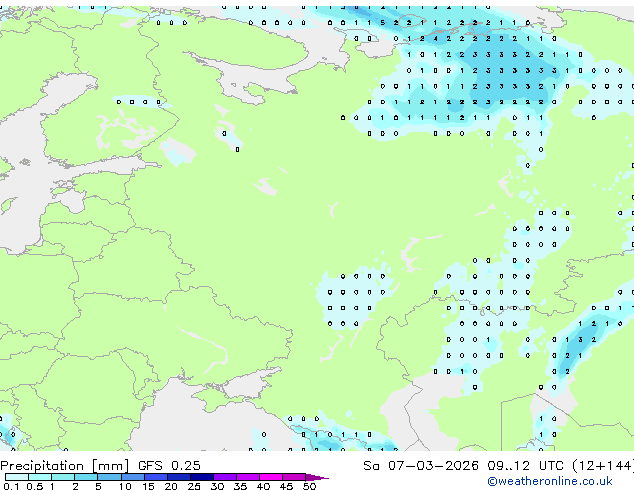Click the legend tick label '10'
This screenshot has height=490, width=634.
click(125, 486)
